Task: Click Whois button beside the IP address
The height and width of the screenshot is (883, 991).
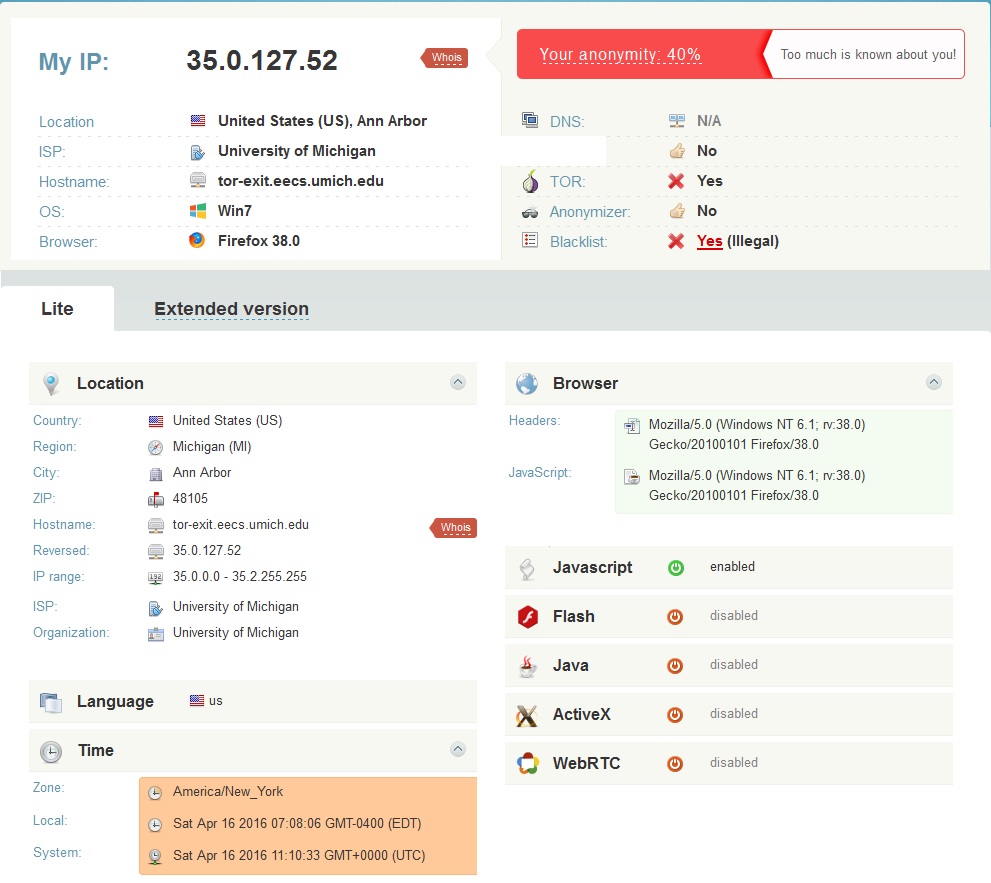Action: tap(445, 58)
